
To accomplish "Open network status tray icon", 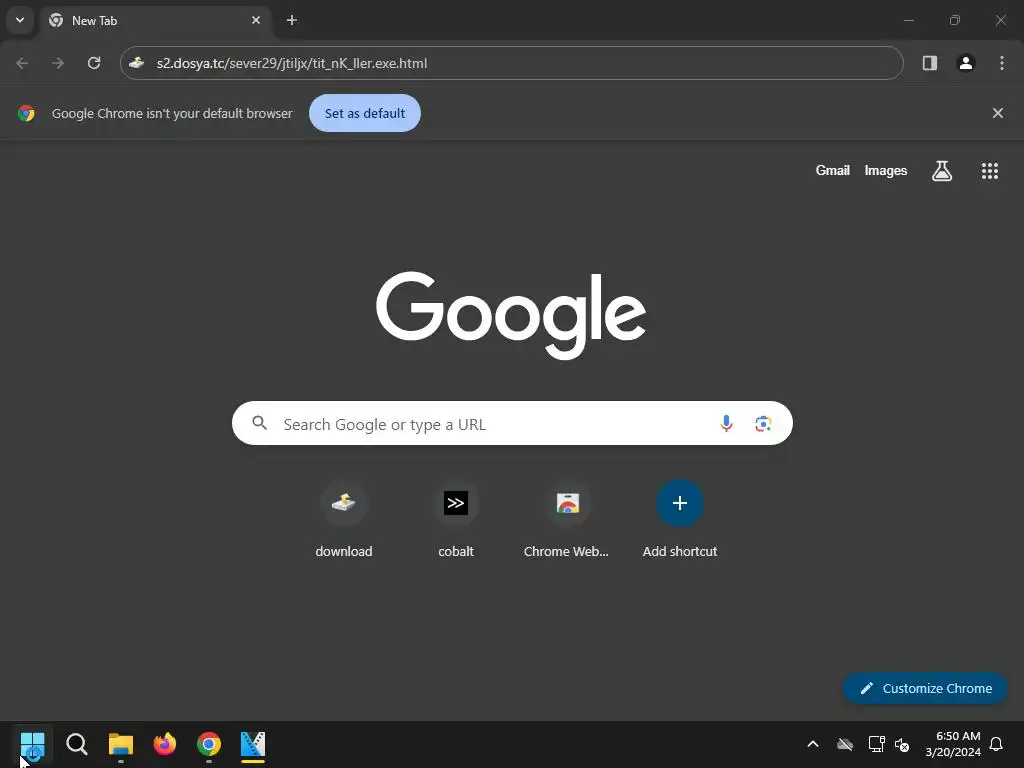I will (x=876, y=744).
